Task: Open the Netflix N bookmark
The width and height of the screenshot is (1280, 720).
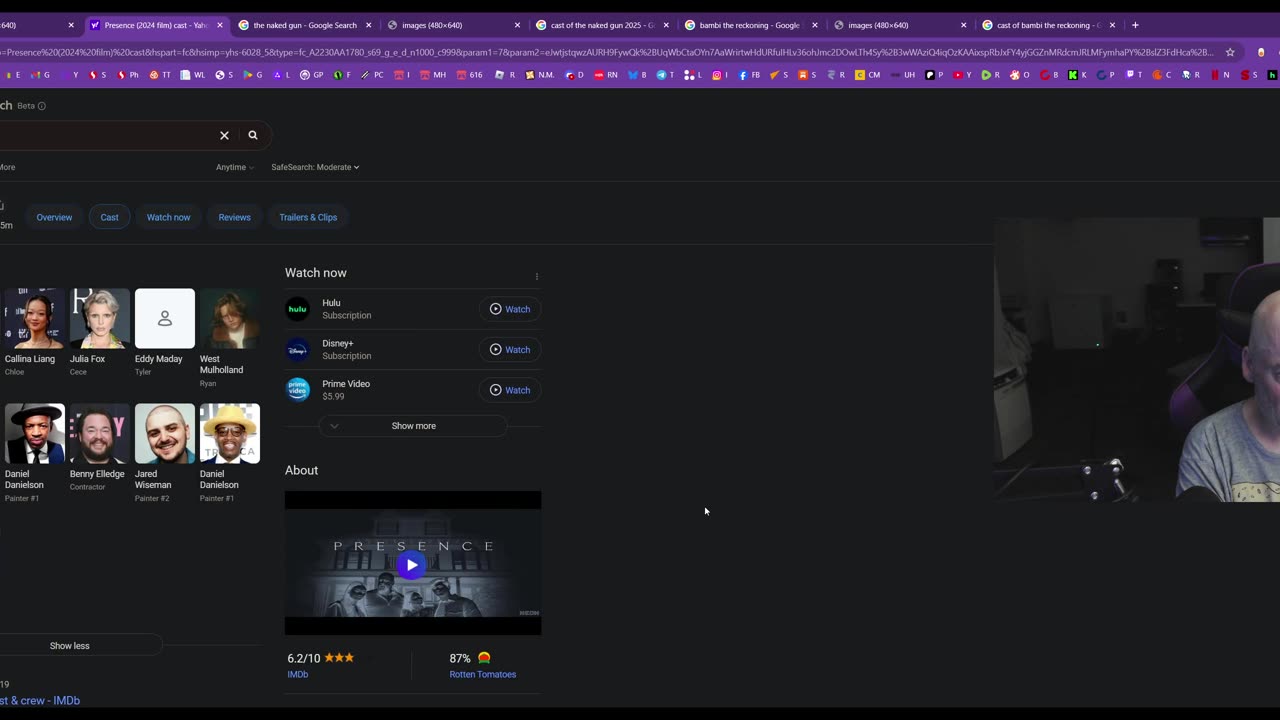Action: coord(1220,74)
